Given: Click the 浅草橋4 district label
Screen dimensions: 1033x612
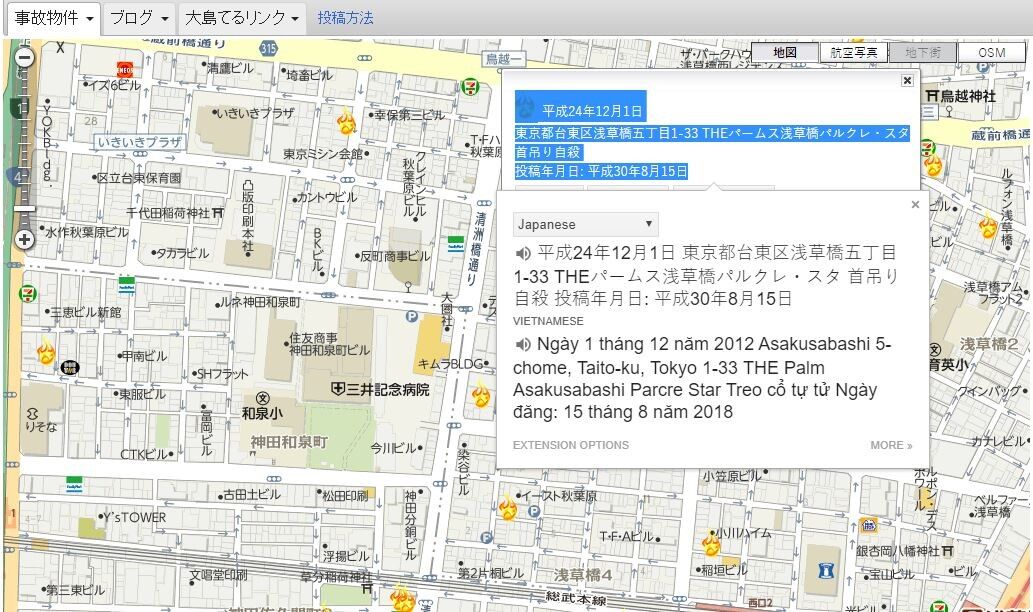Looking at the screenshot, I should point(582,575).
